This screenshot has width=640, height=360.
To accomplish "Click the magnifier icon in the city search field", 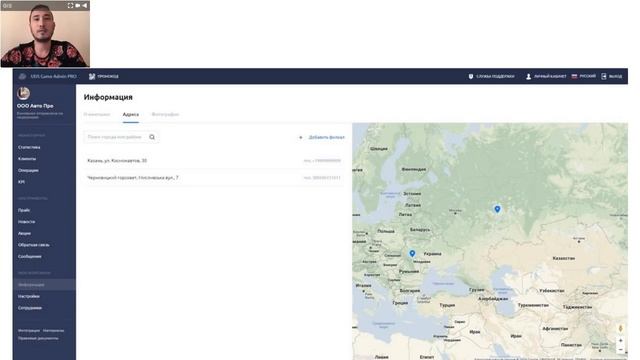I will pyautogui.click(x=152, y=137).
